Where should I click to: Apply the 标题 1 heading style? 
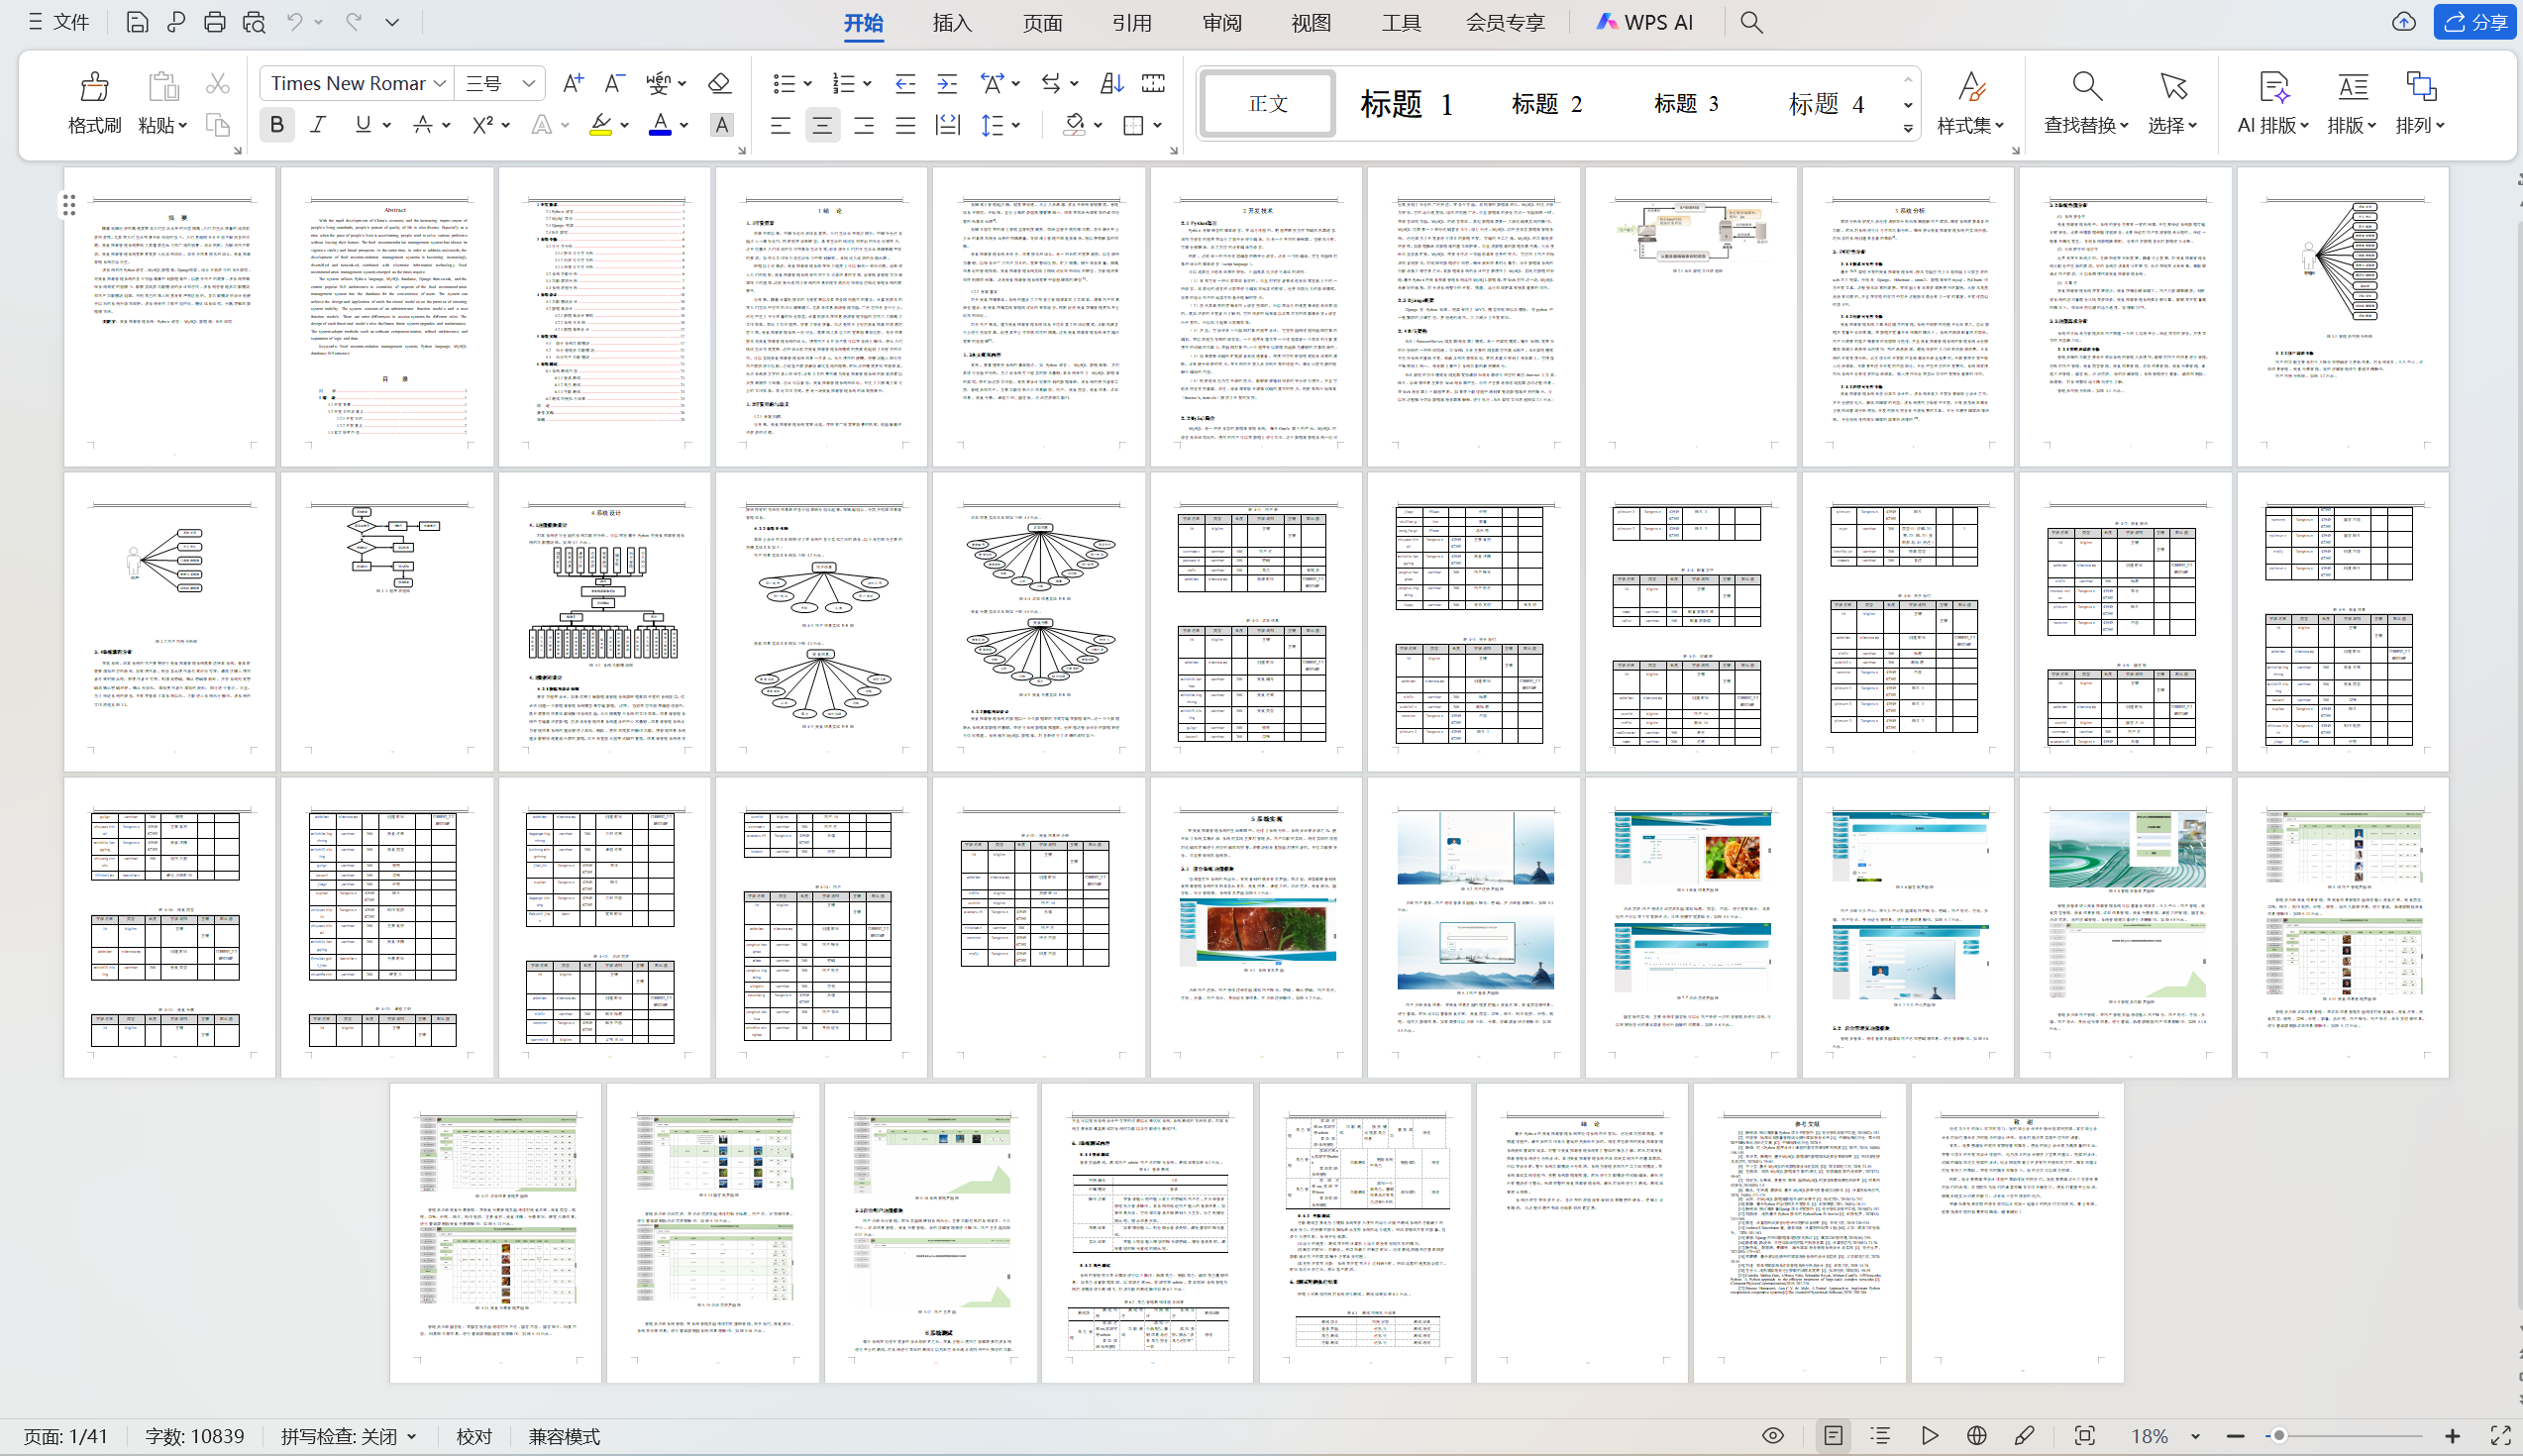click(x=1405, y=104)
